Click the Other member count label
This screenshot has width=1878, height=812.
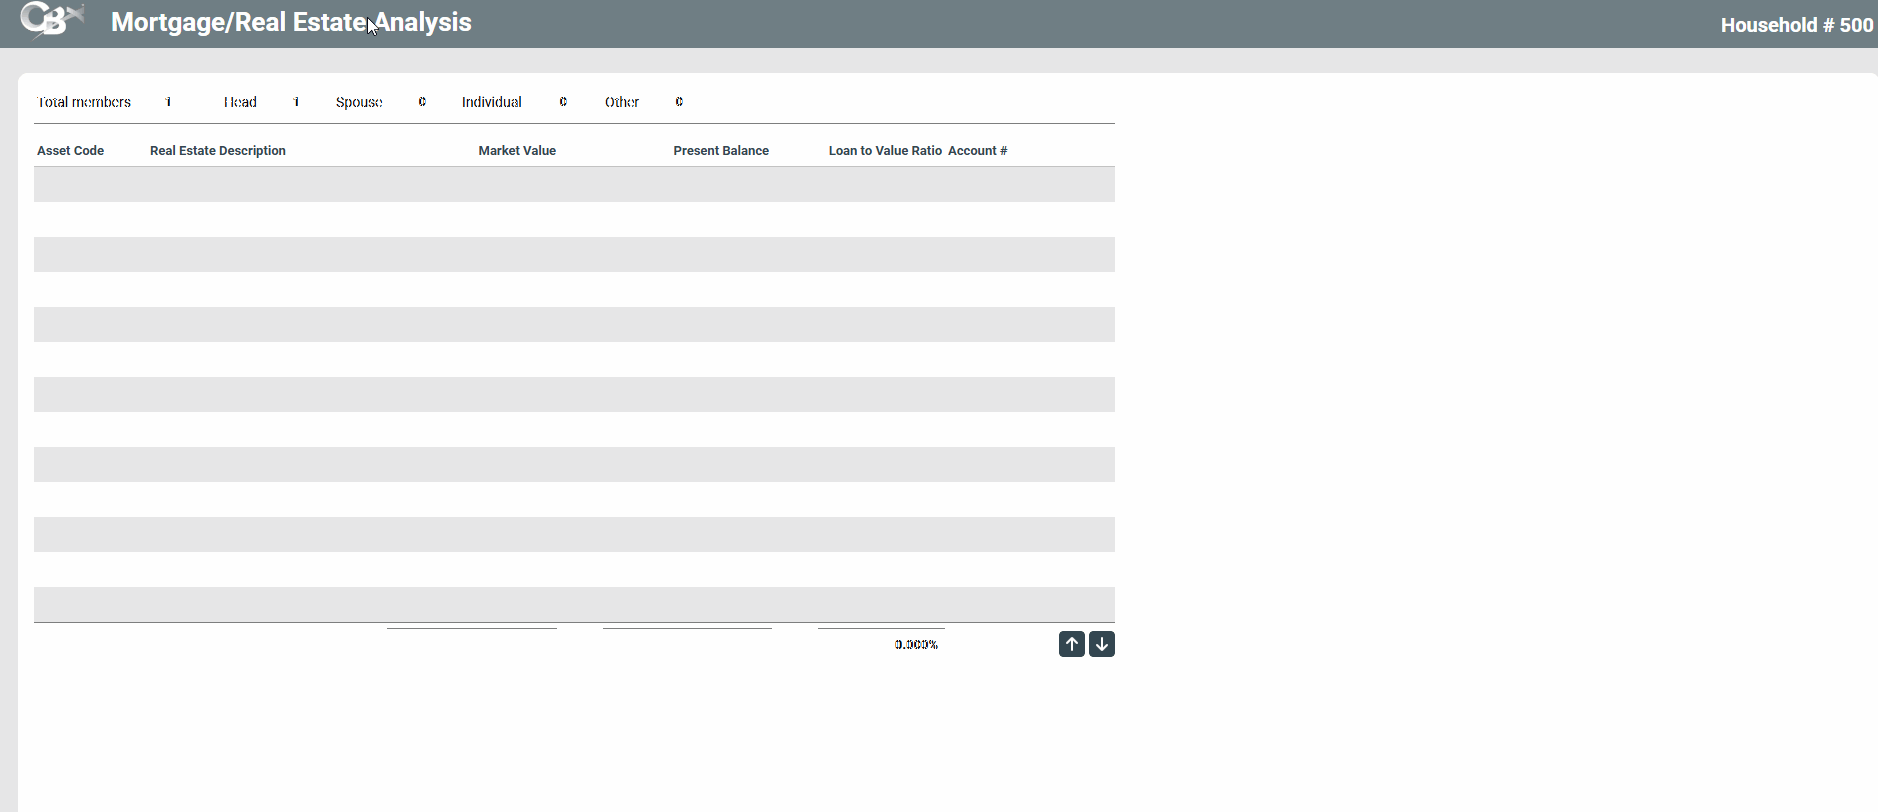click(621, 102)
